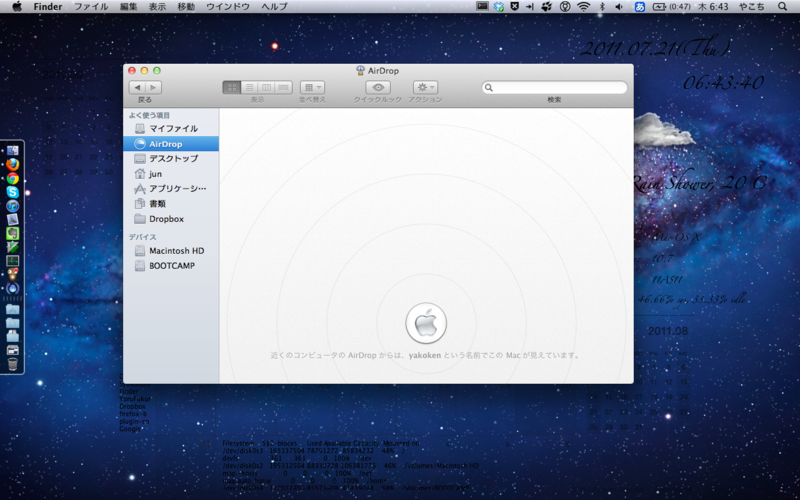Click the terminal-style menu bar icon

[x=482, y=7]
